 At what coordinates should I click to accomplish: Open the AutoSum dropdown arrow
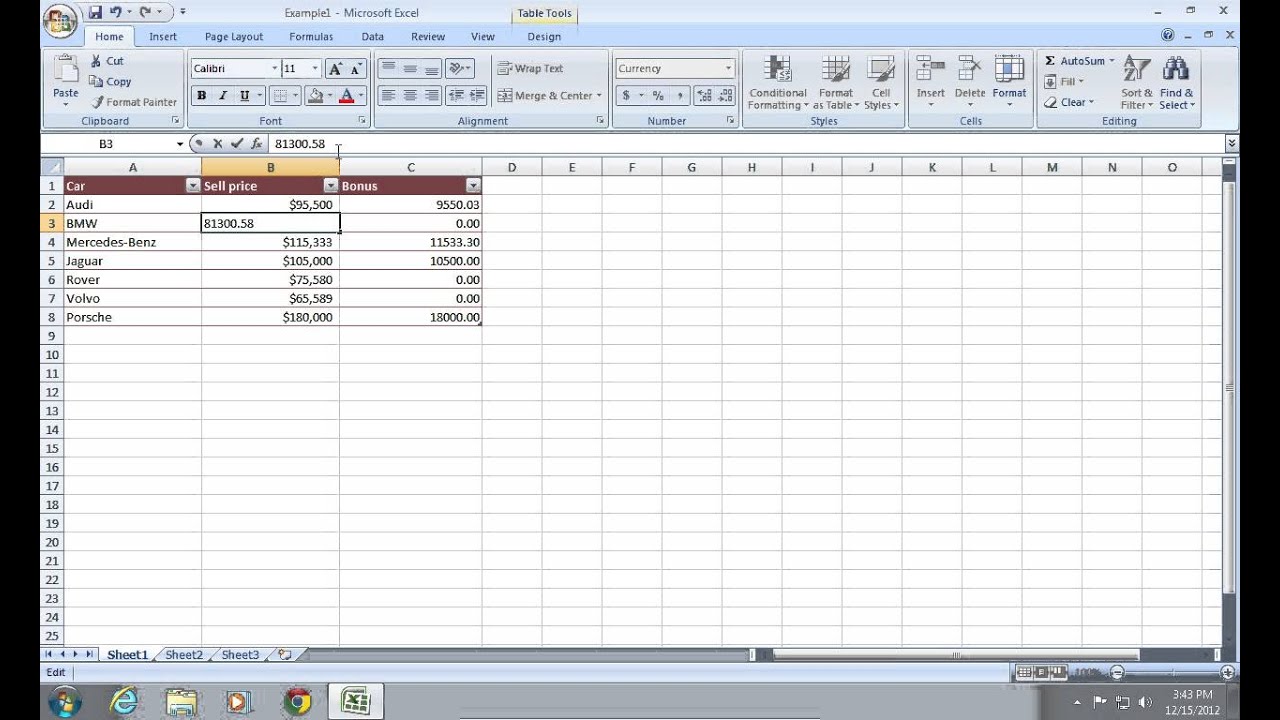1111,61
